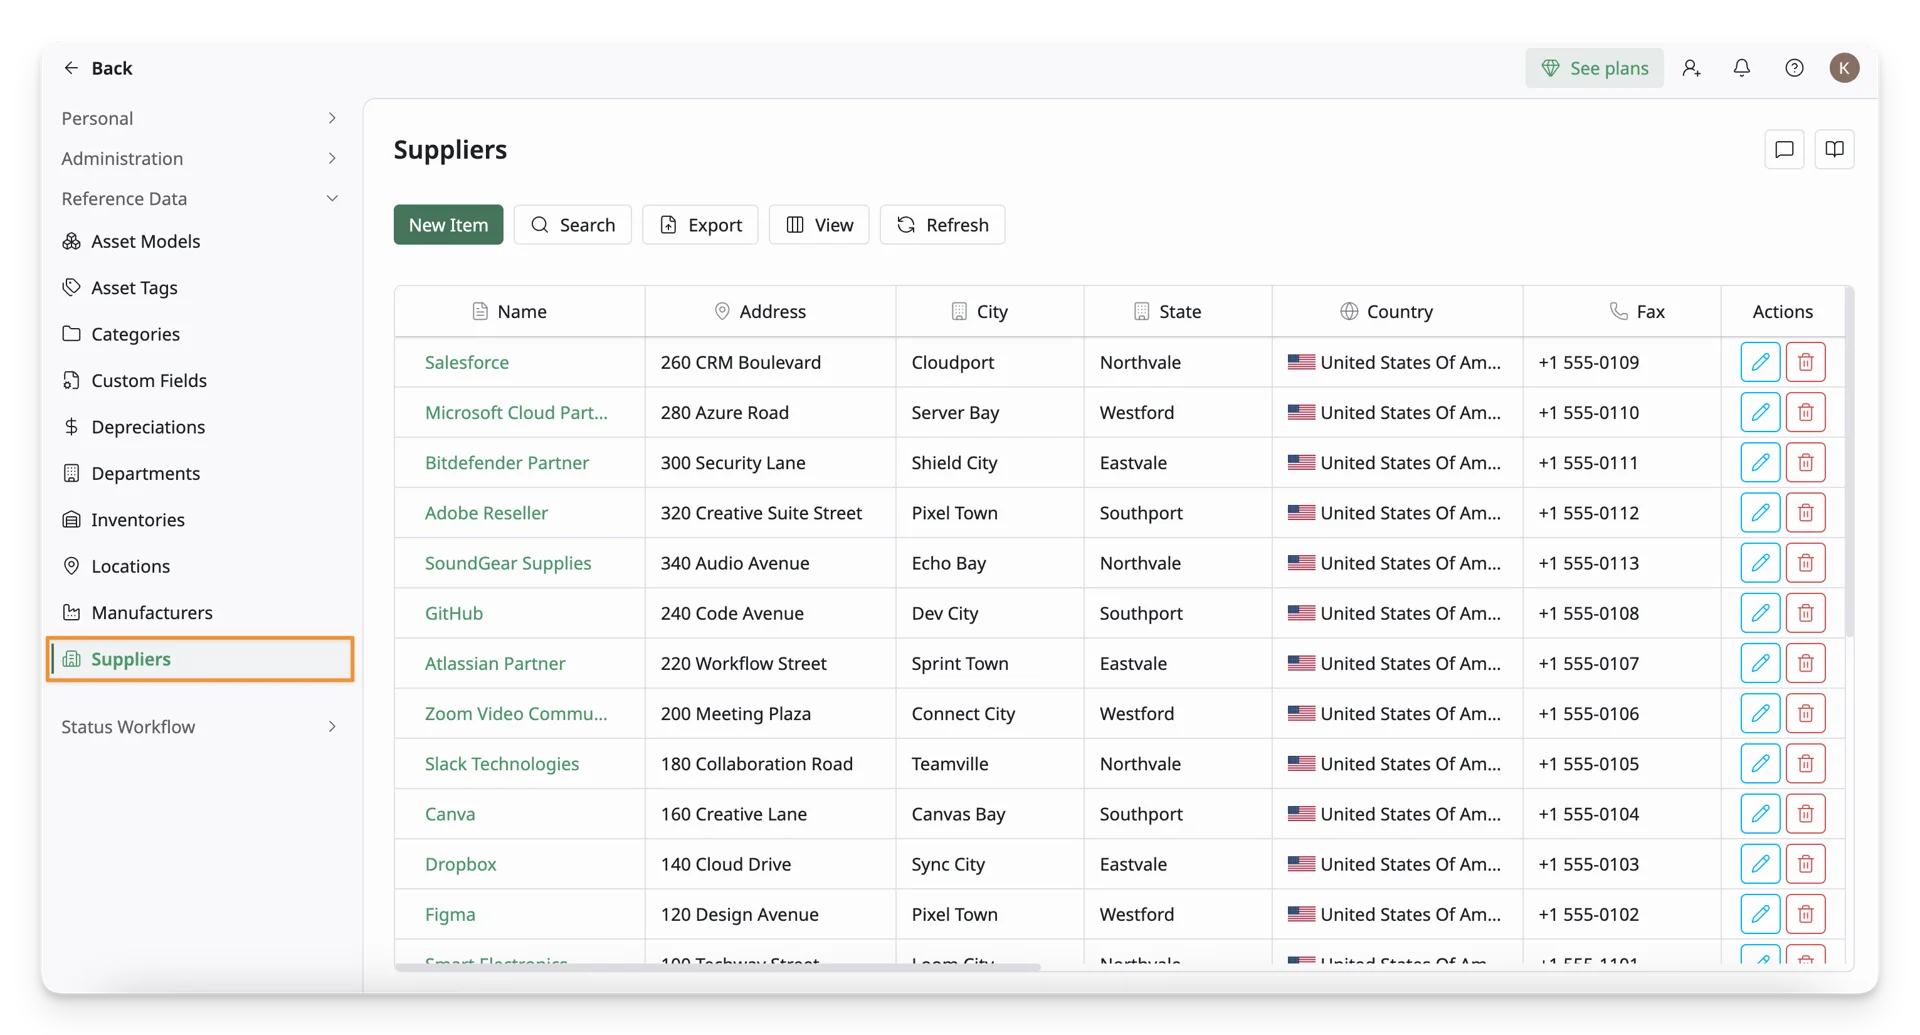Open Asset Models in sidebar
The width and height of the screenshot is (1920, 1035).
[x=200, y=241]
